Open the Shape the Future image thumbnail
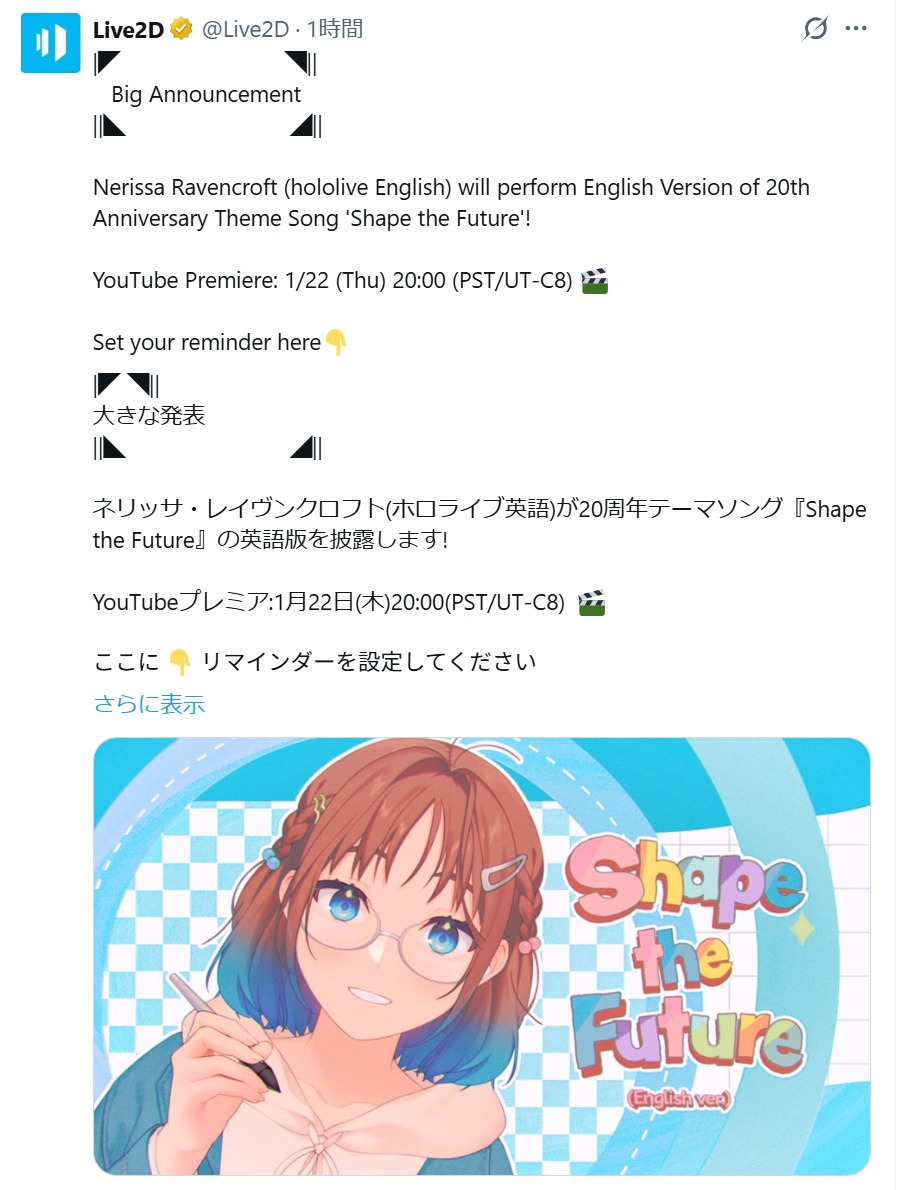This screenshot has width=899, height=1190. (482, 956)
